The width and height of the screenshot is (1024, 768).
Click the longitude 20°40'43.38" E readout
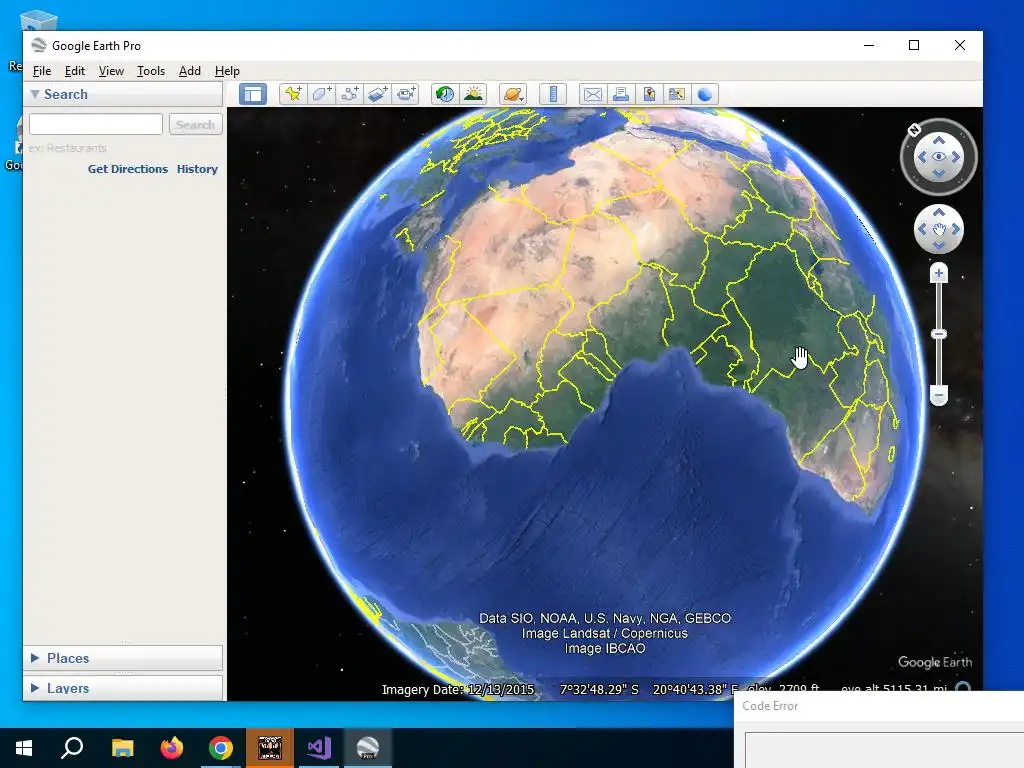(696, 690)
